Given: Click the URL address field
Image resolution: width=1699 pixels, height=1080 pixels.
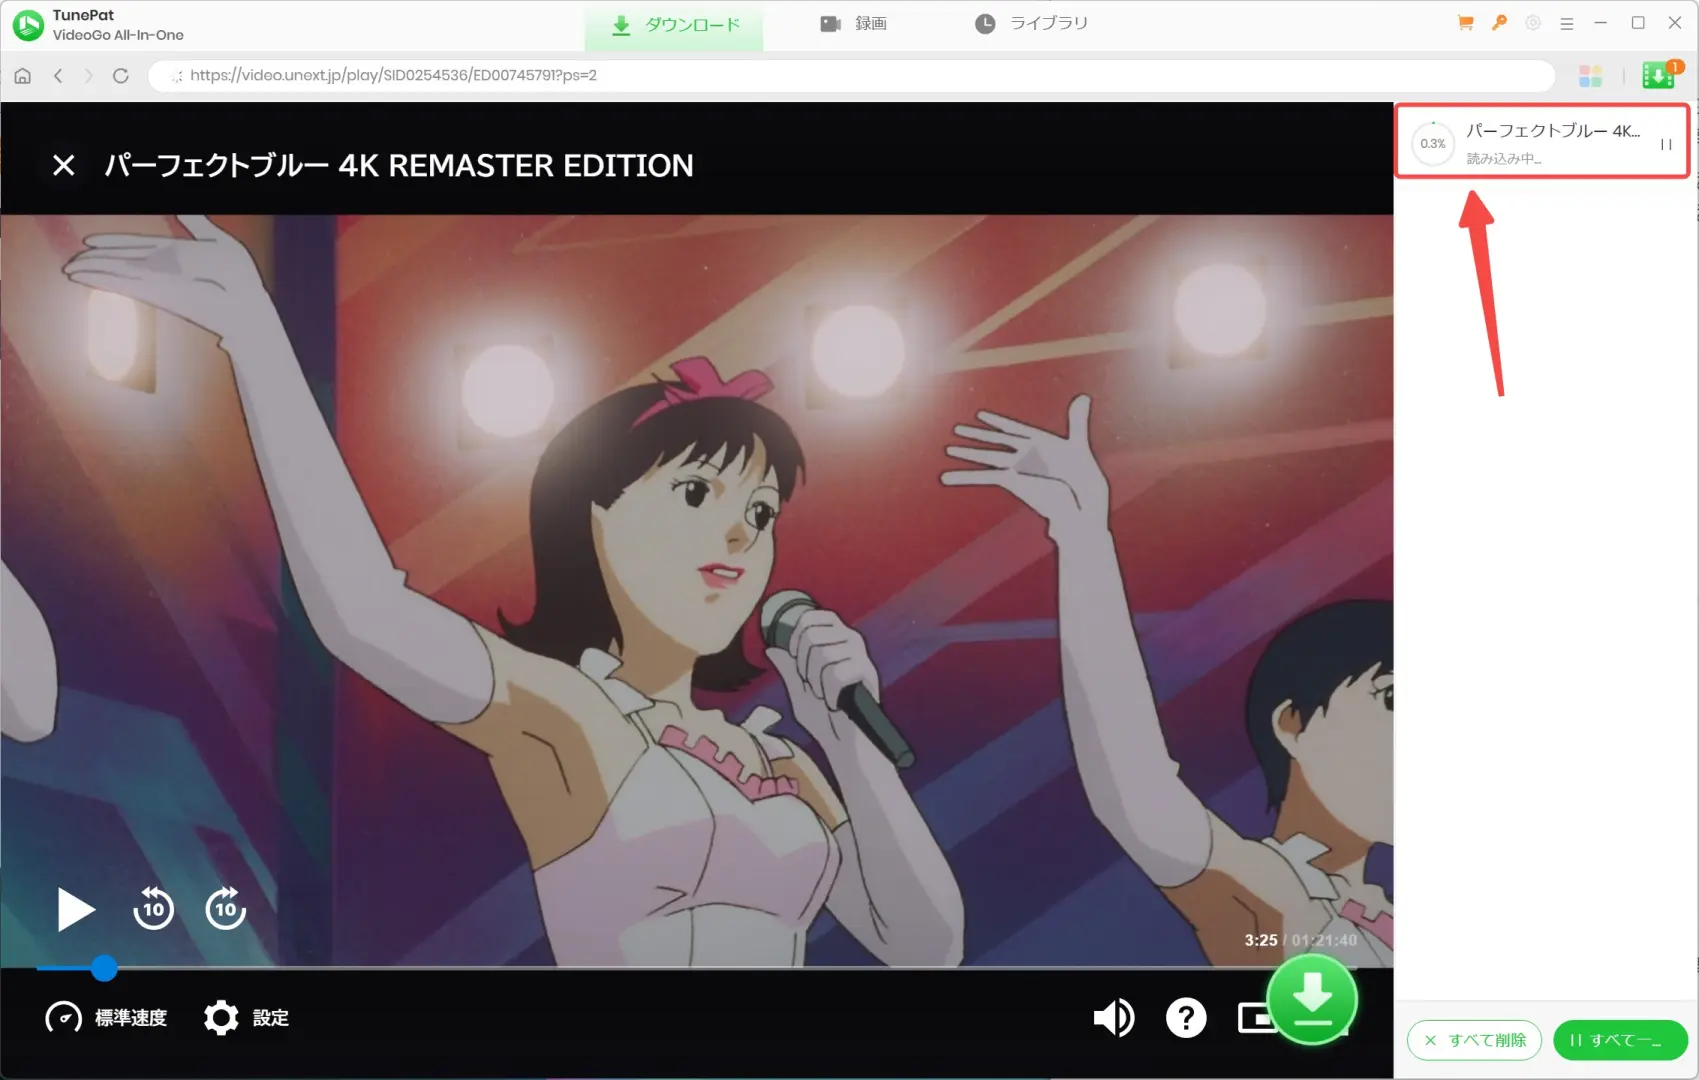Looking at the screenshot, I should [851, 76].
